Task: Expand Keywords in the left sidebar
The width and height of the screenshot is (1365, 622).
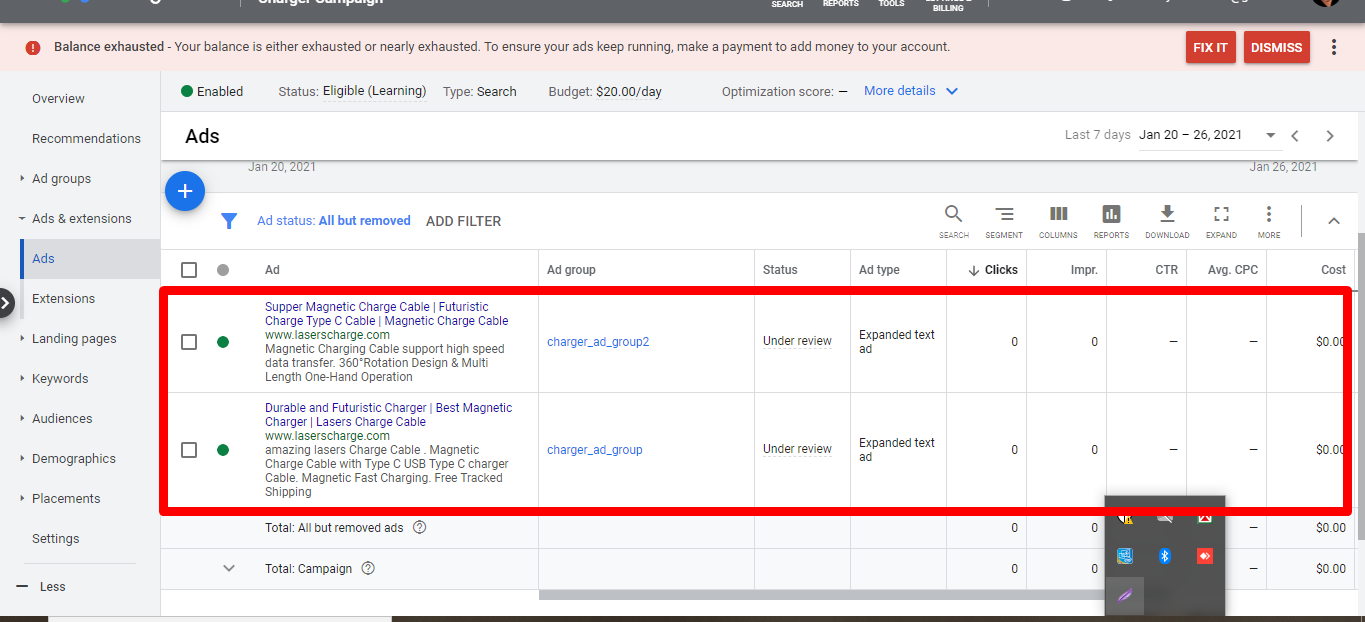Action: [x=60, y=379]
